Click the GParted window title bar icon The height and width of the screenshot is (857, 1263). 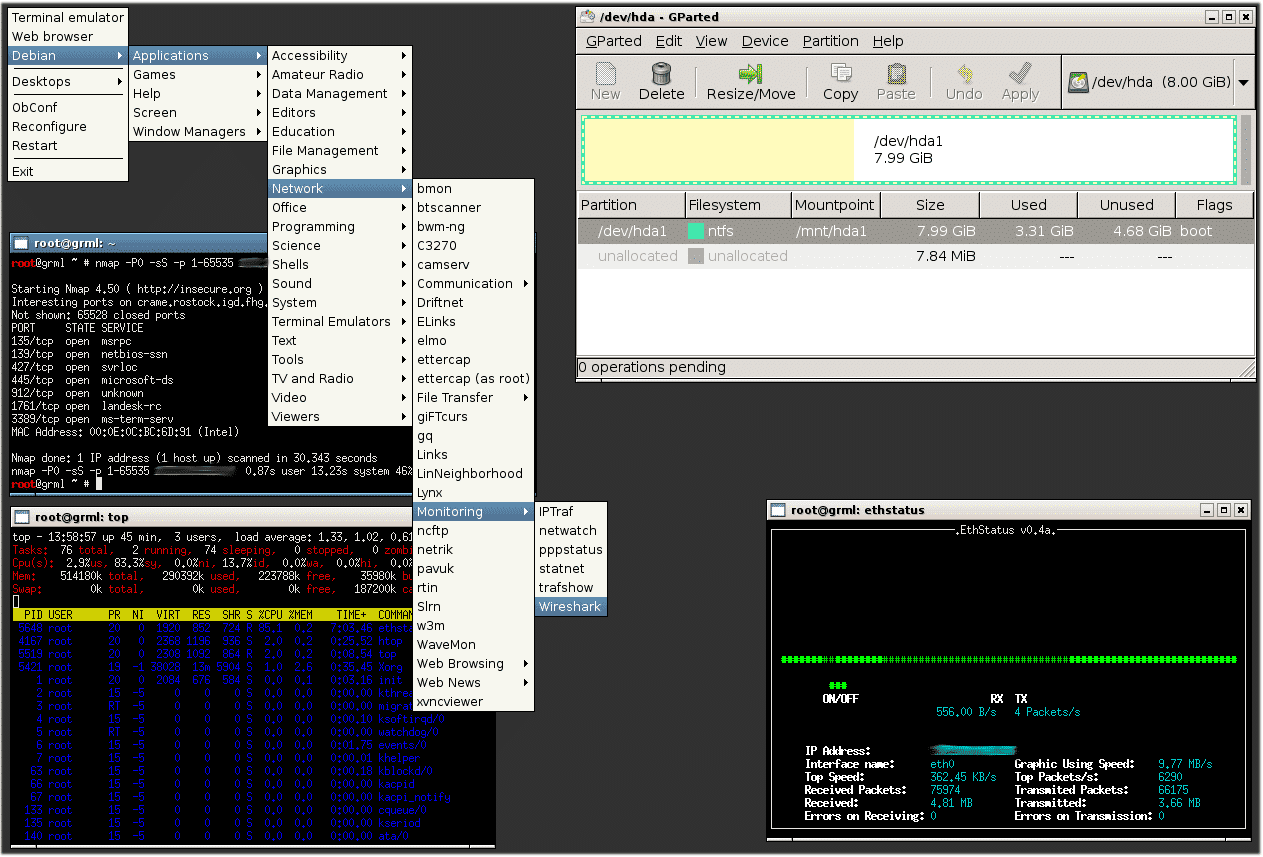(x=587, y=17)
